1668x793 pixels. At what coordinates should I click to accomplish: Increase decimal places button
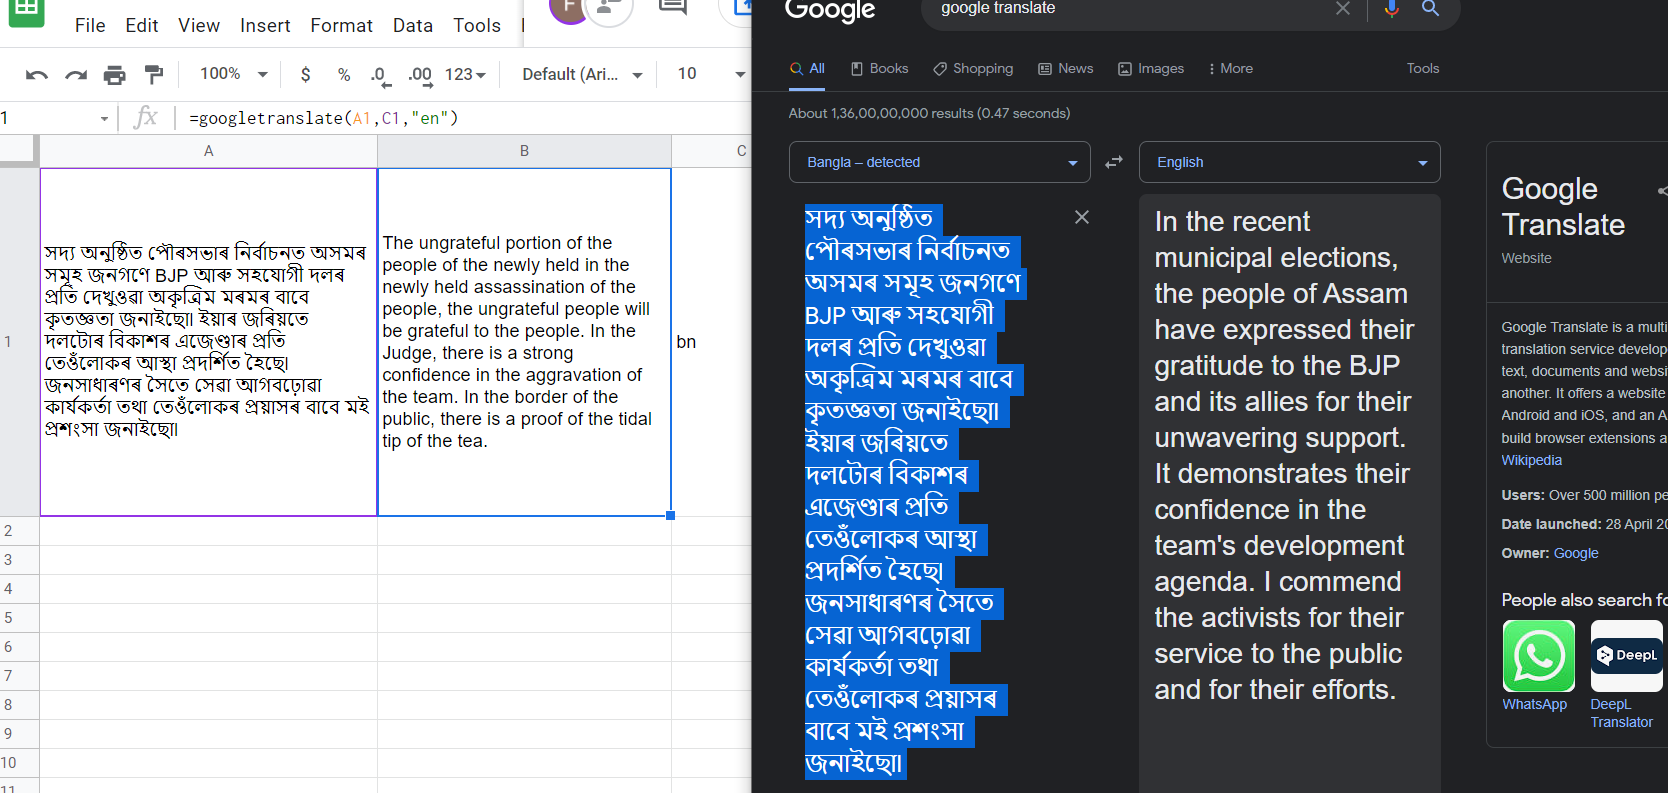click(420, 74)
